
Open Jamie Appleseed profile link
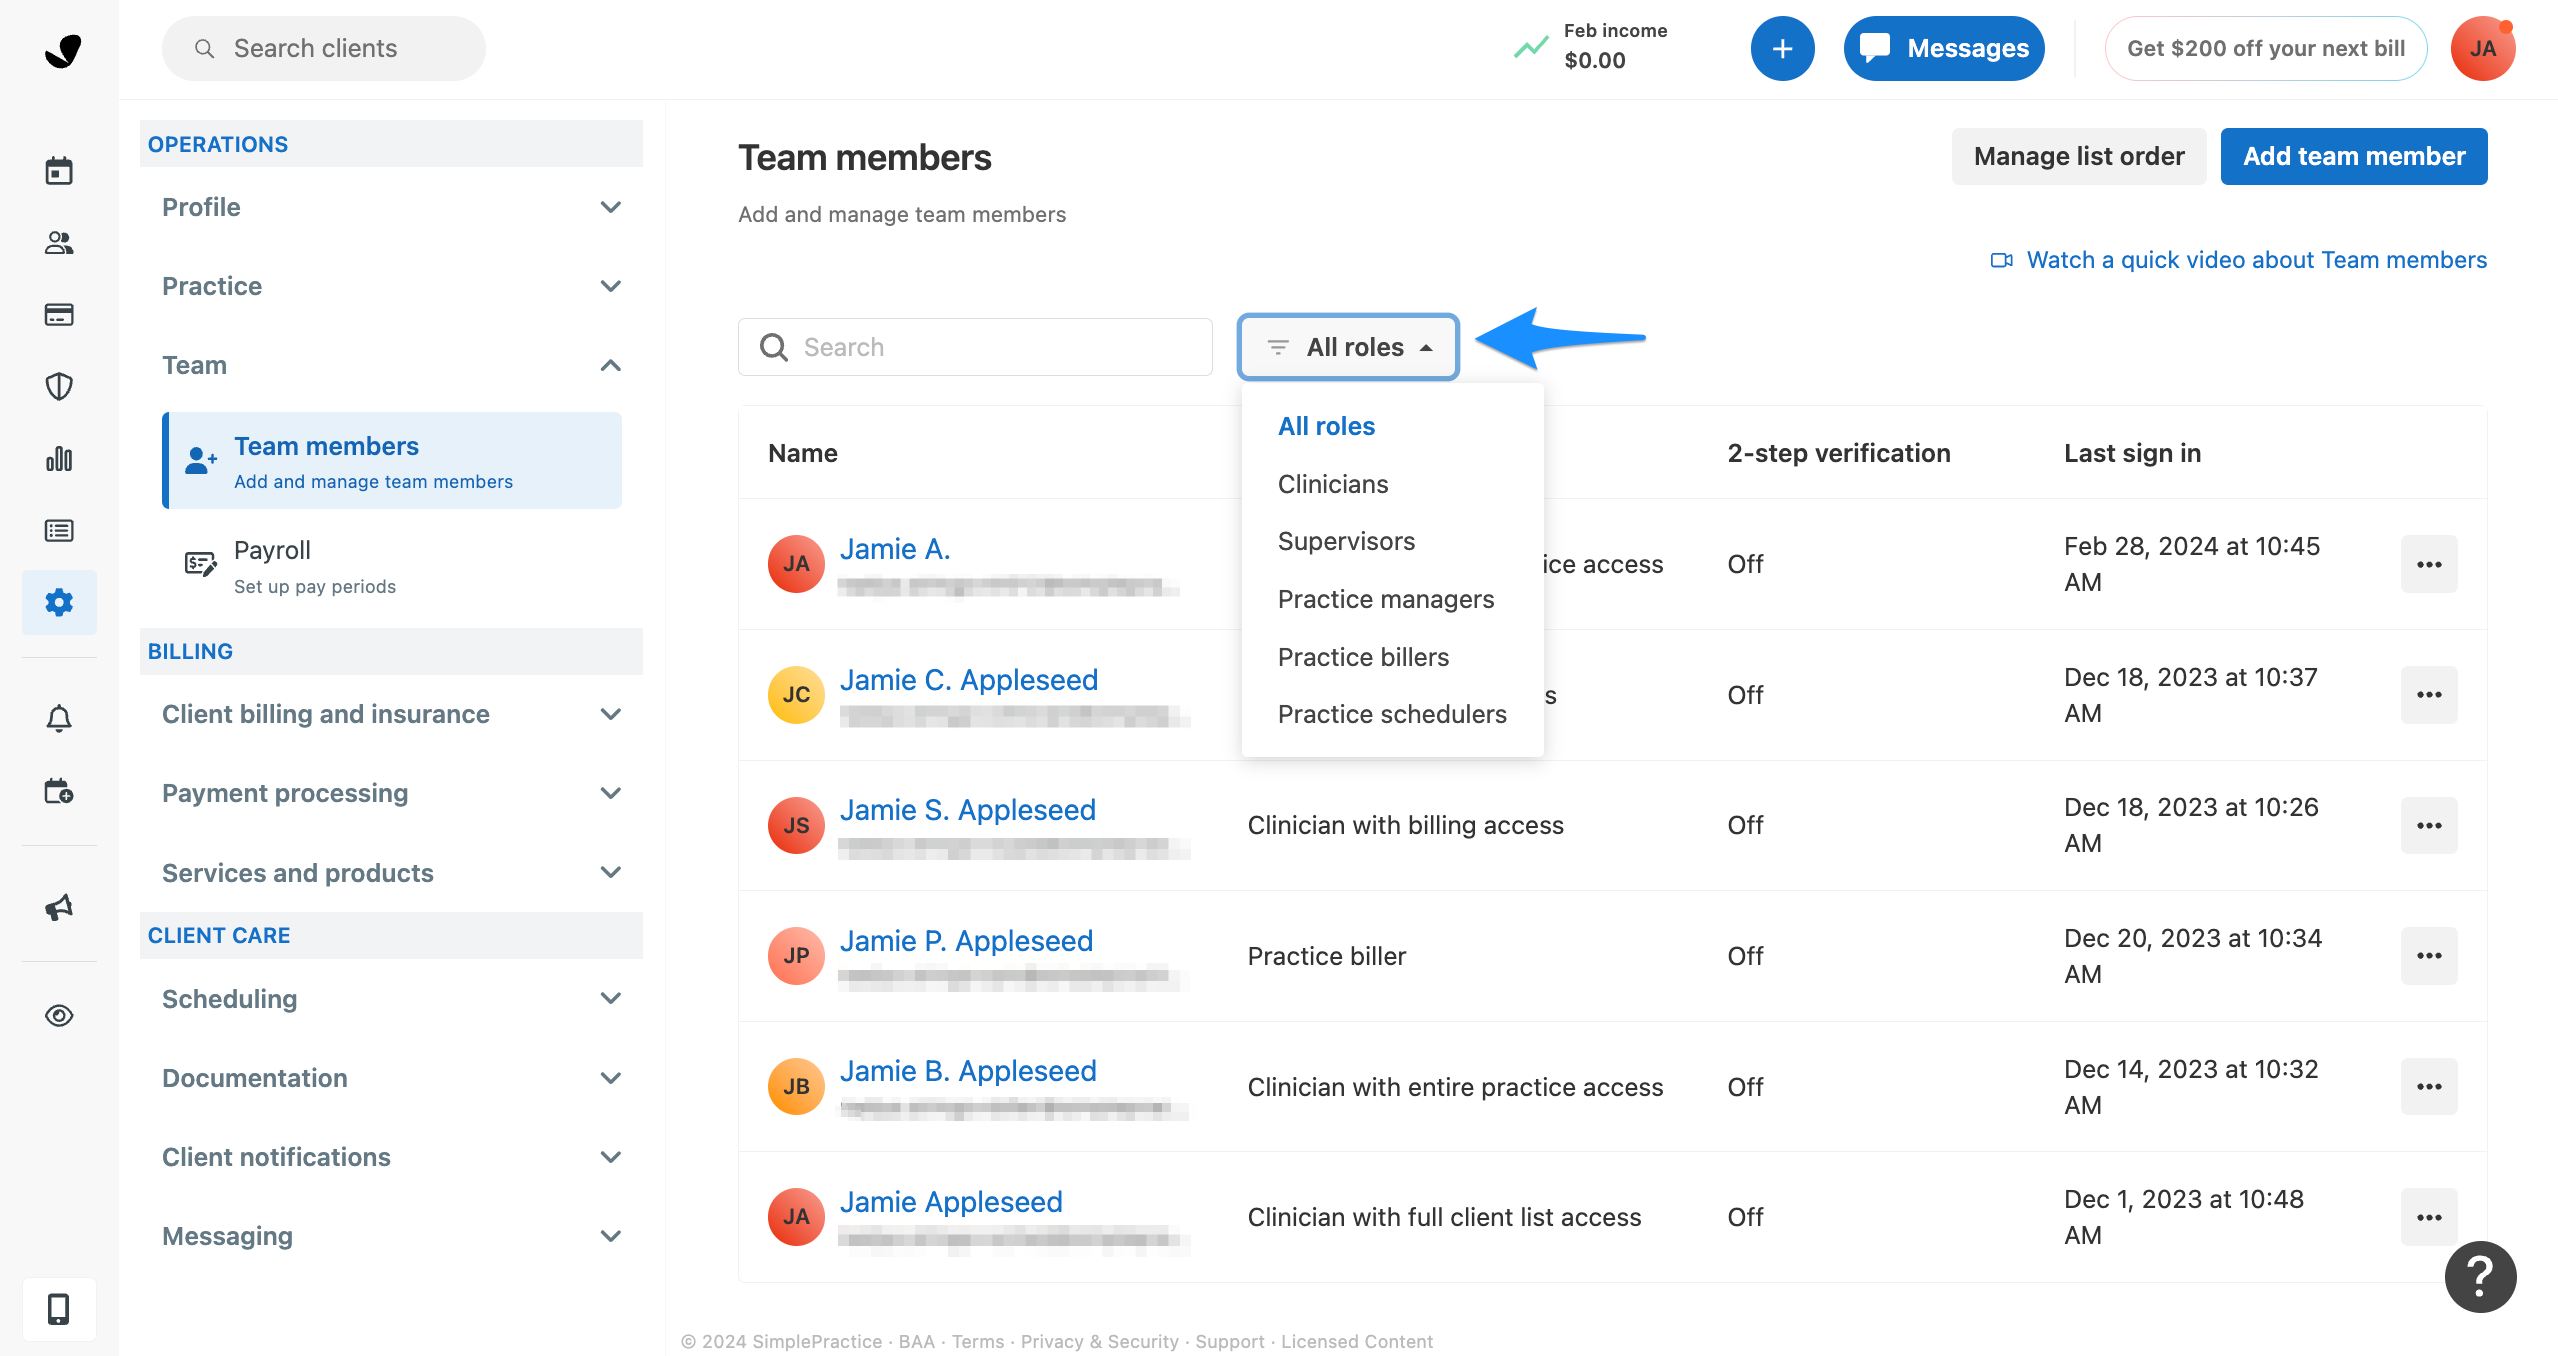(951, 1202)
